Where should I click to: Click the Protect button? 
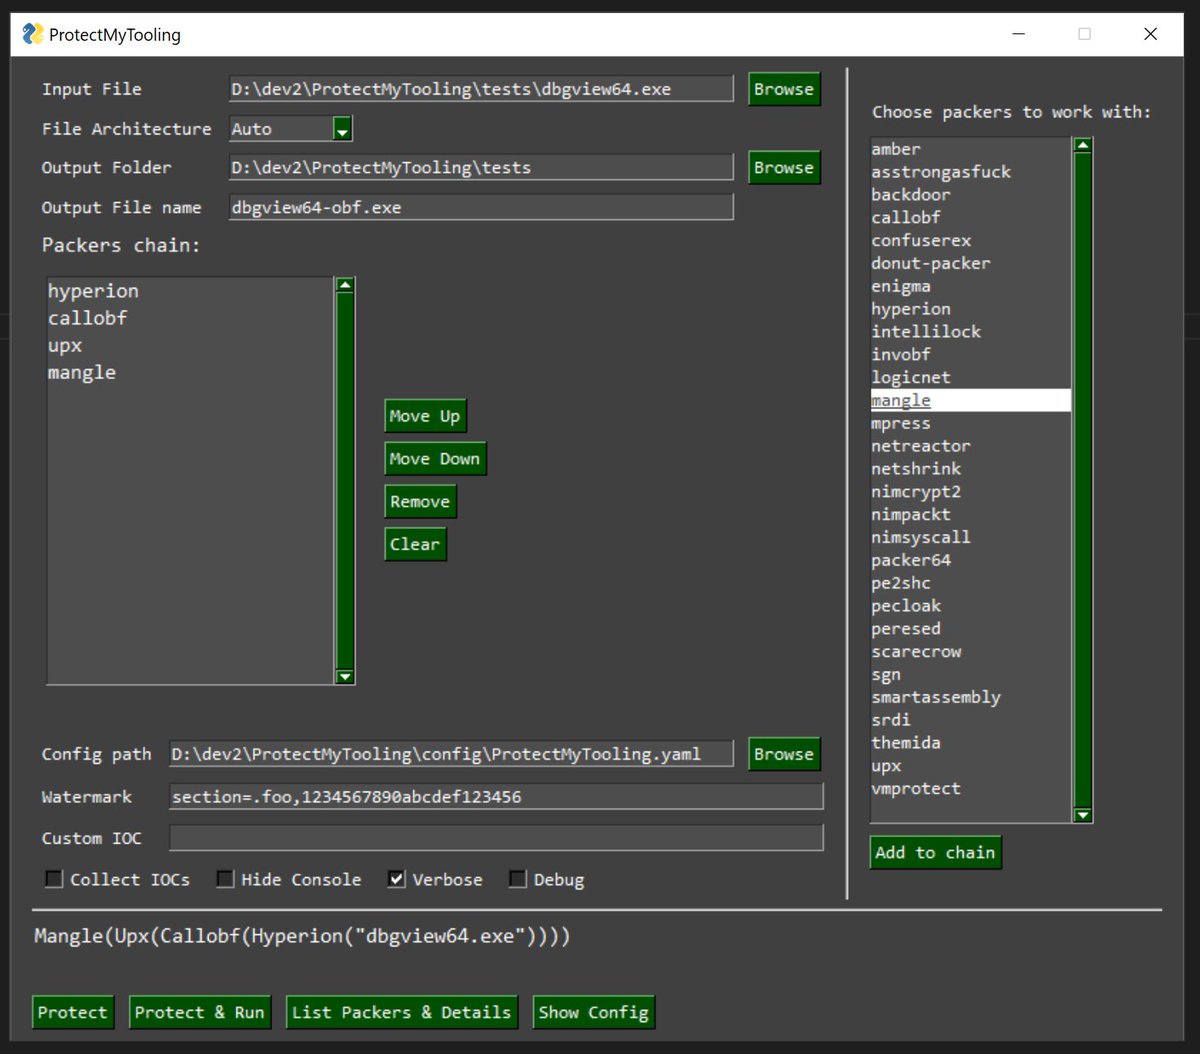click(72, 1012)
